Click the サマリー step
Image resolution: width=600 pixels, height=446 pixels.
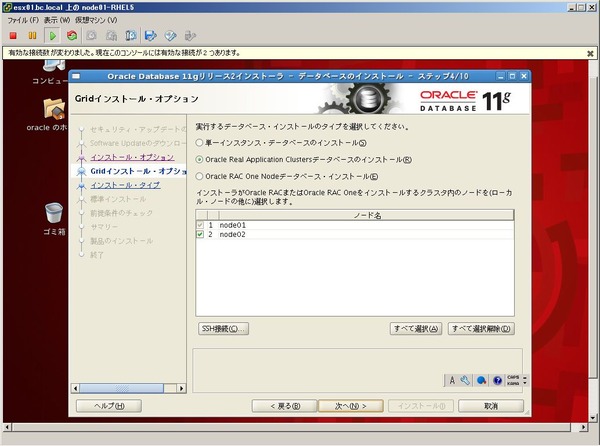(104, 227)
